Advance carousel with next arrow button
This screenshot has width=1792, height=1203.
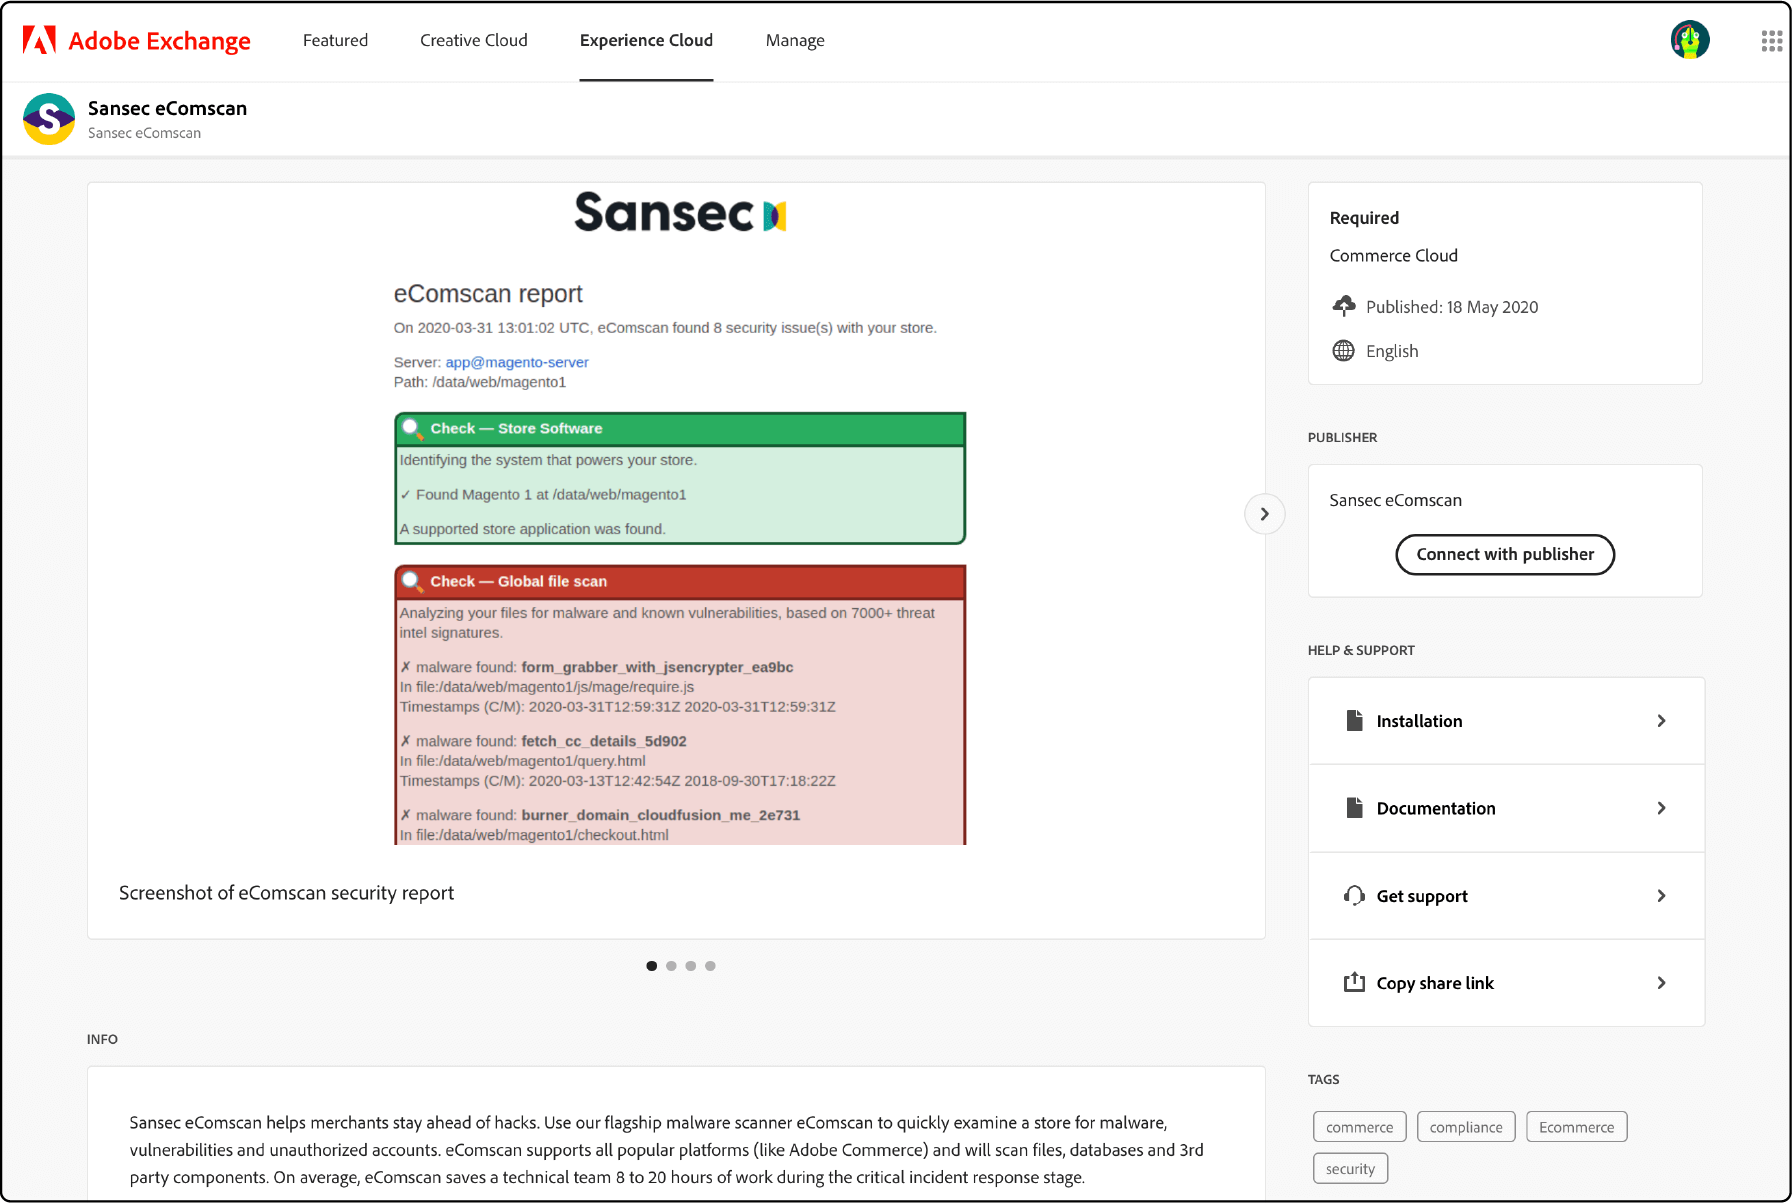tap(1264, 514)
